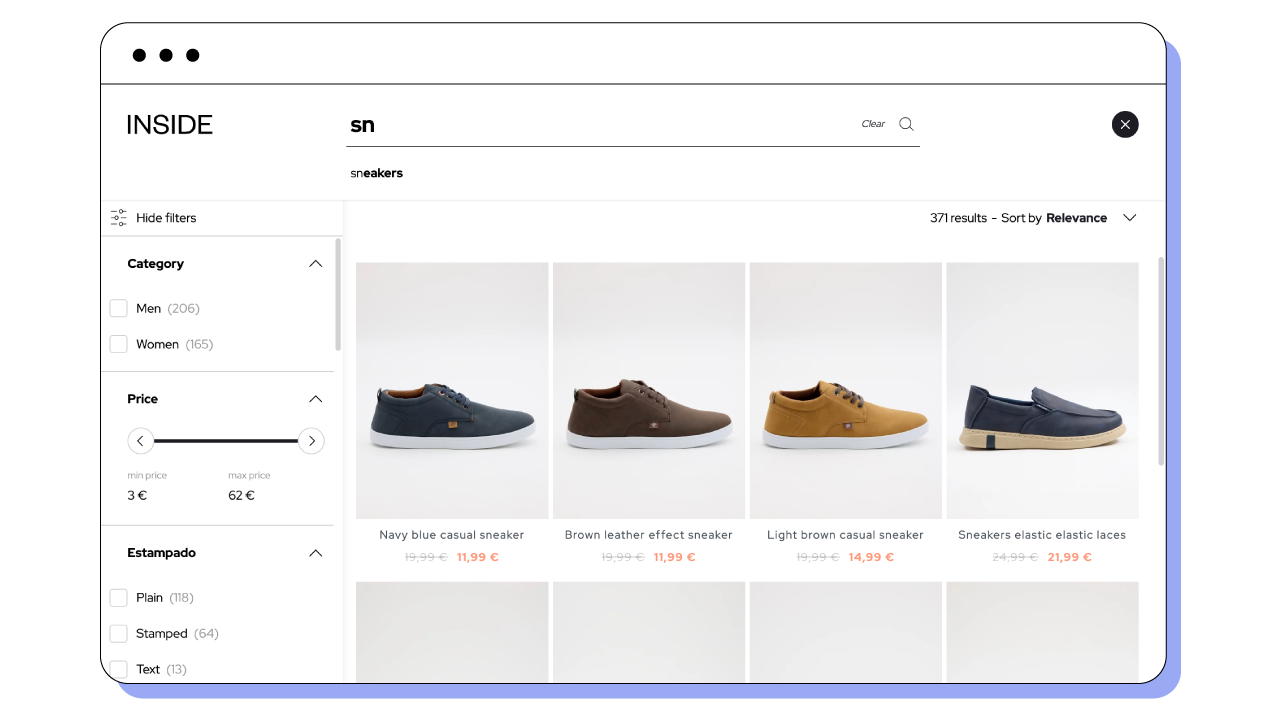This screenshot has width=1280, height=720.
Task: Click the filter icon beside Hide filters
Action: tap(117, 217)
